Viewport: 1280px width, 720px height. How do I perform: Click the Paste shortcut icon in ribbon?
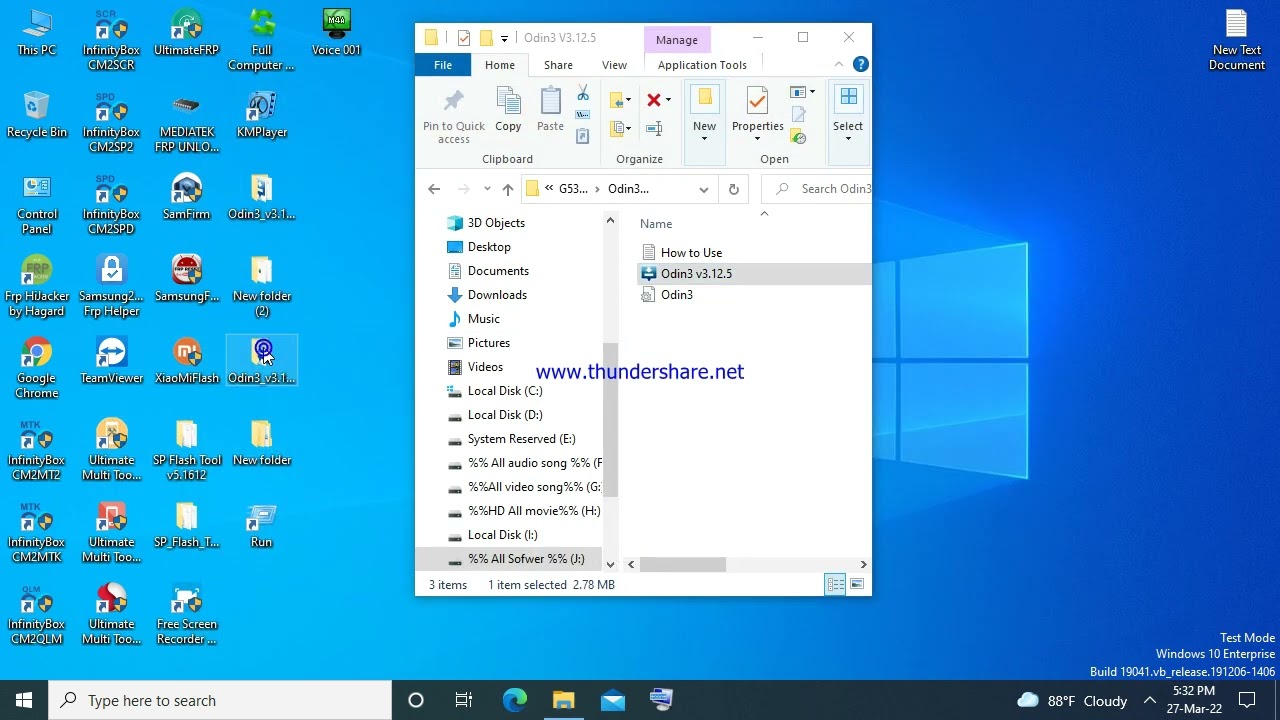click(x=583, y=136)
